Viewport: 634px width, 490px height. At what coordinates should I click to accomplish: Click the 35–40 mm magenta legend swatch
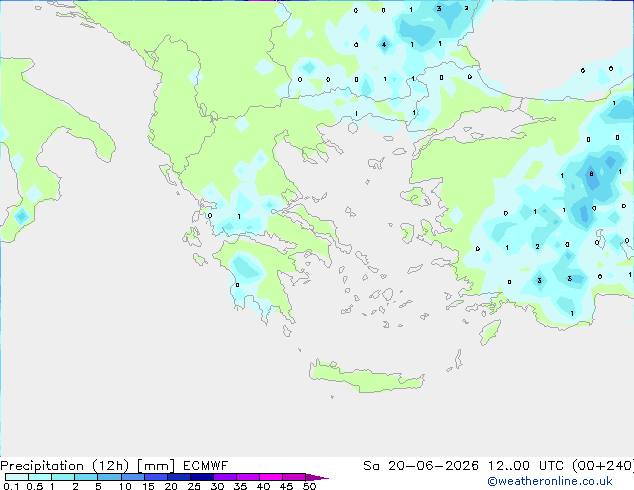pyautogui.click(x=248, y=477)
